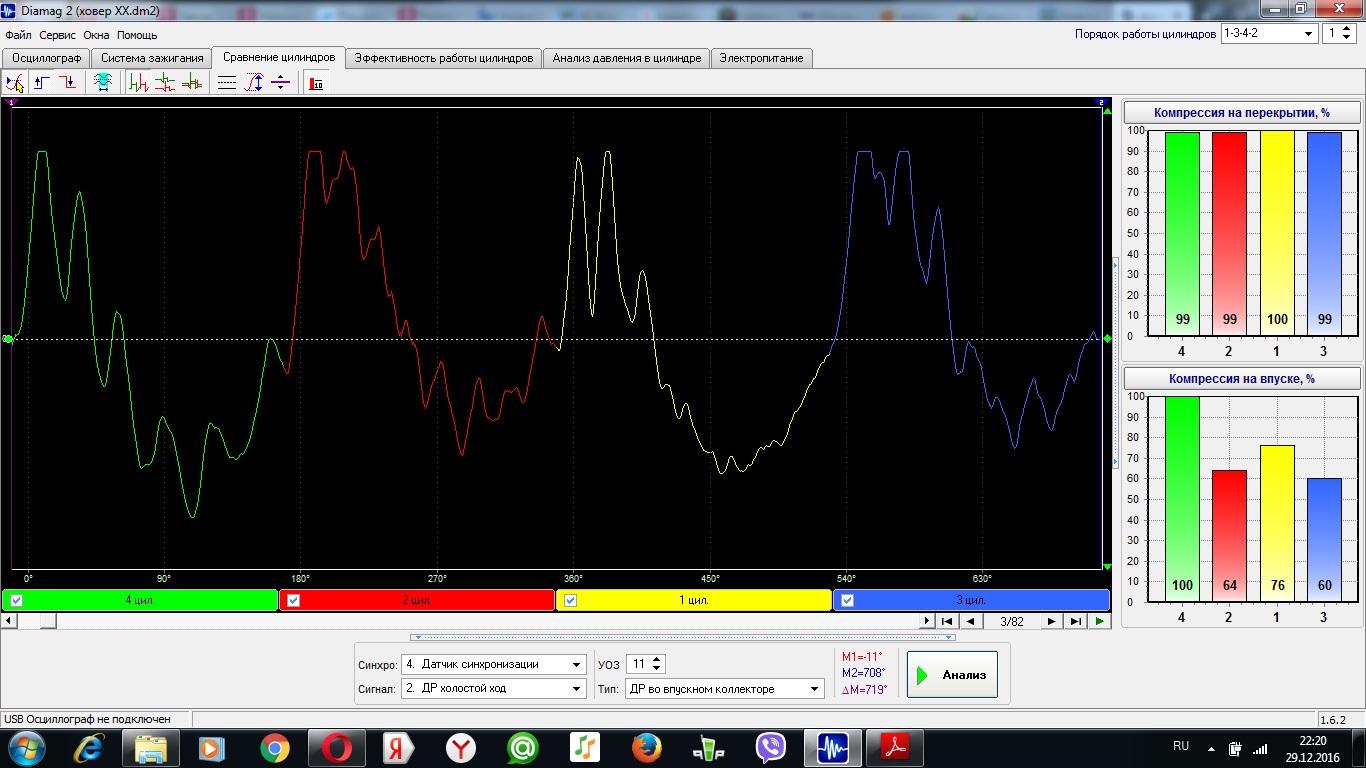Open Internet Explorer from taskbar
Screen dimensions: 1366x768
pos(91,747)
